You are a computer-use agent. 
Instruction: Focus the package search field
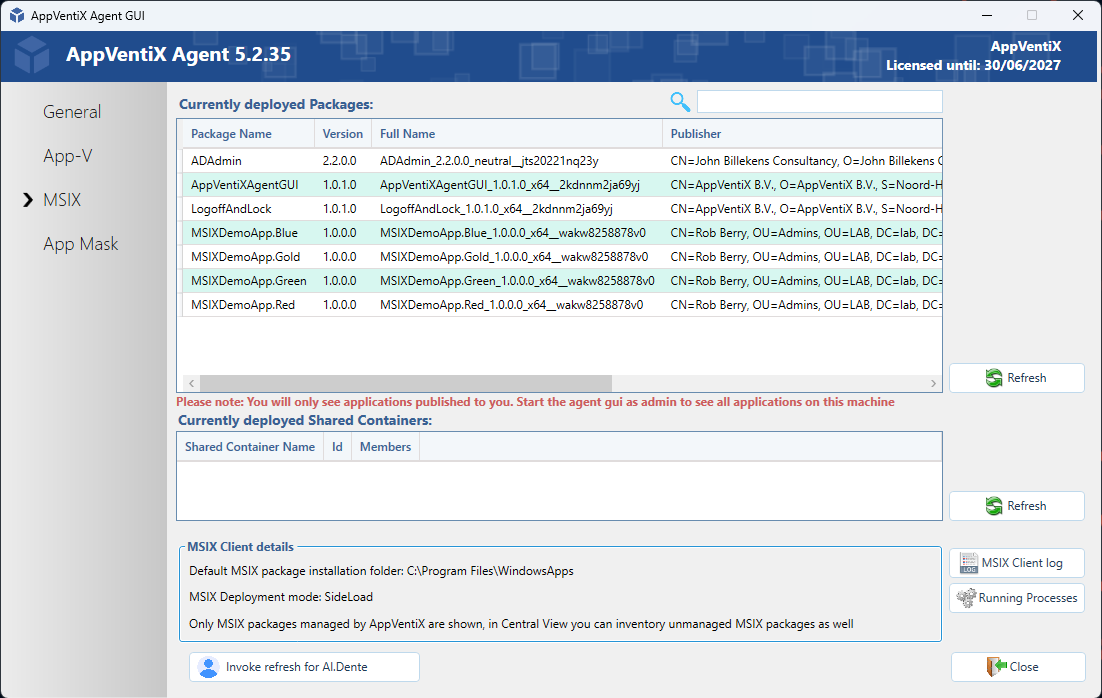[819, 102]
